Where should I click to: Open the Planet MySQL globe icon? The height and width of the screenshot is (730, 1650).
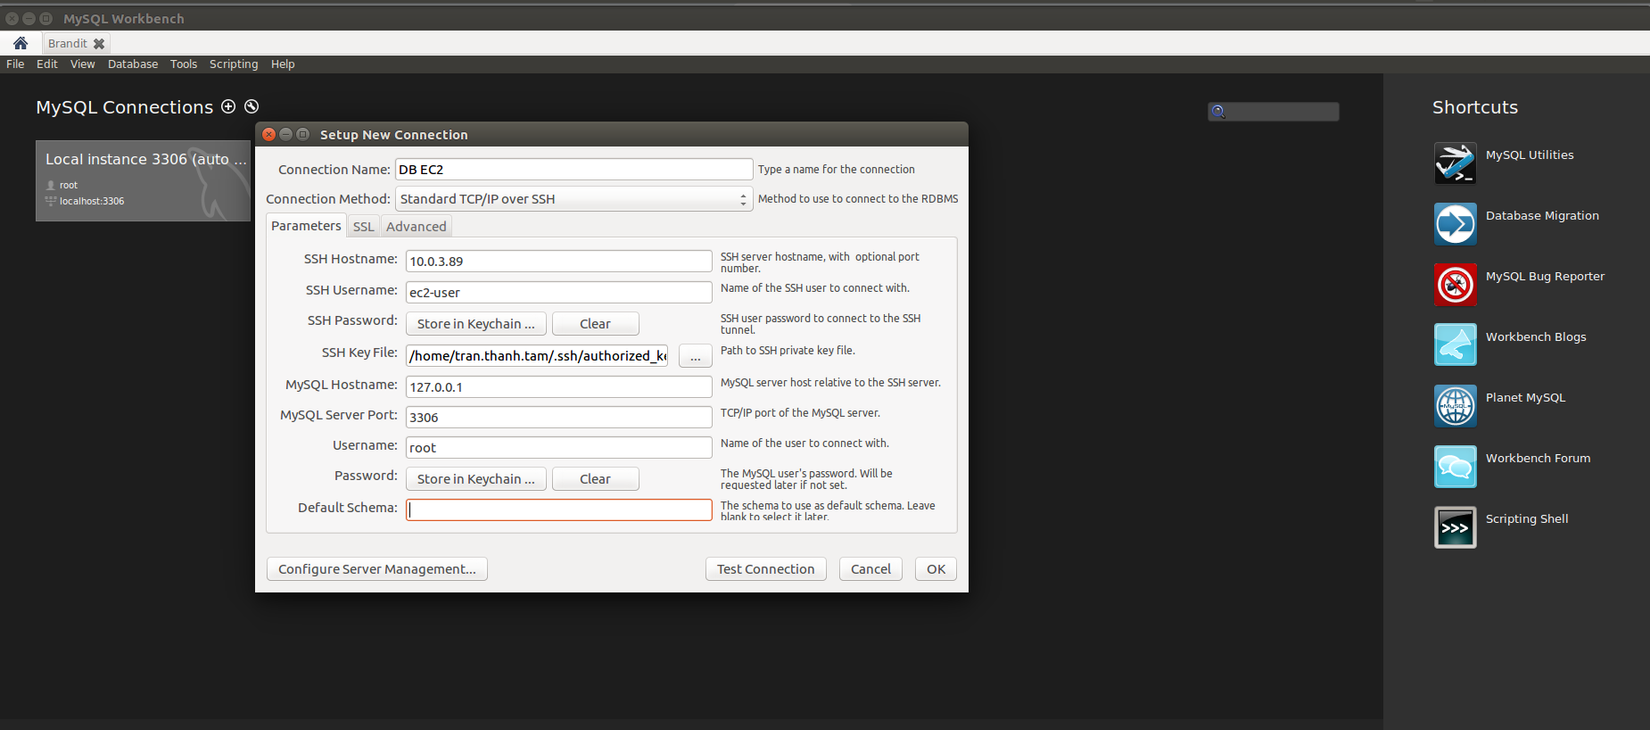point(1455,406)
